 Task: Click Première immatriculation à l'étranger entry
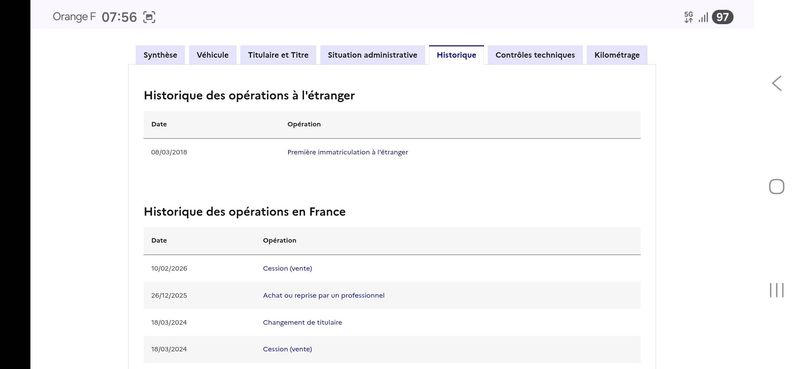[347, 152]
